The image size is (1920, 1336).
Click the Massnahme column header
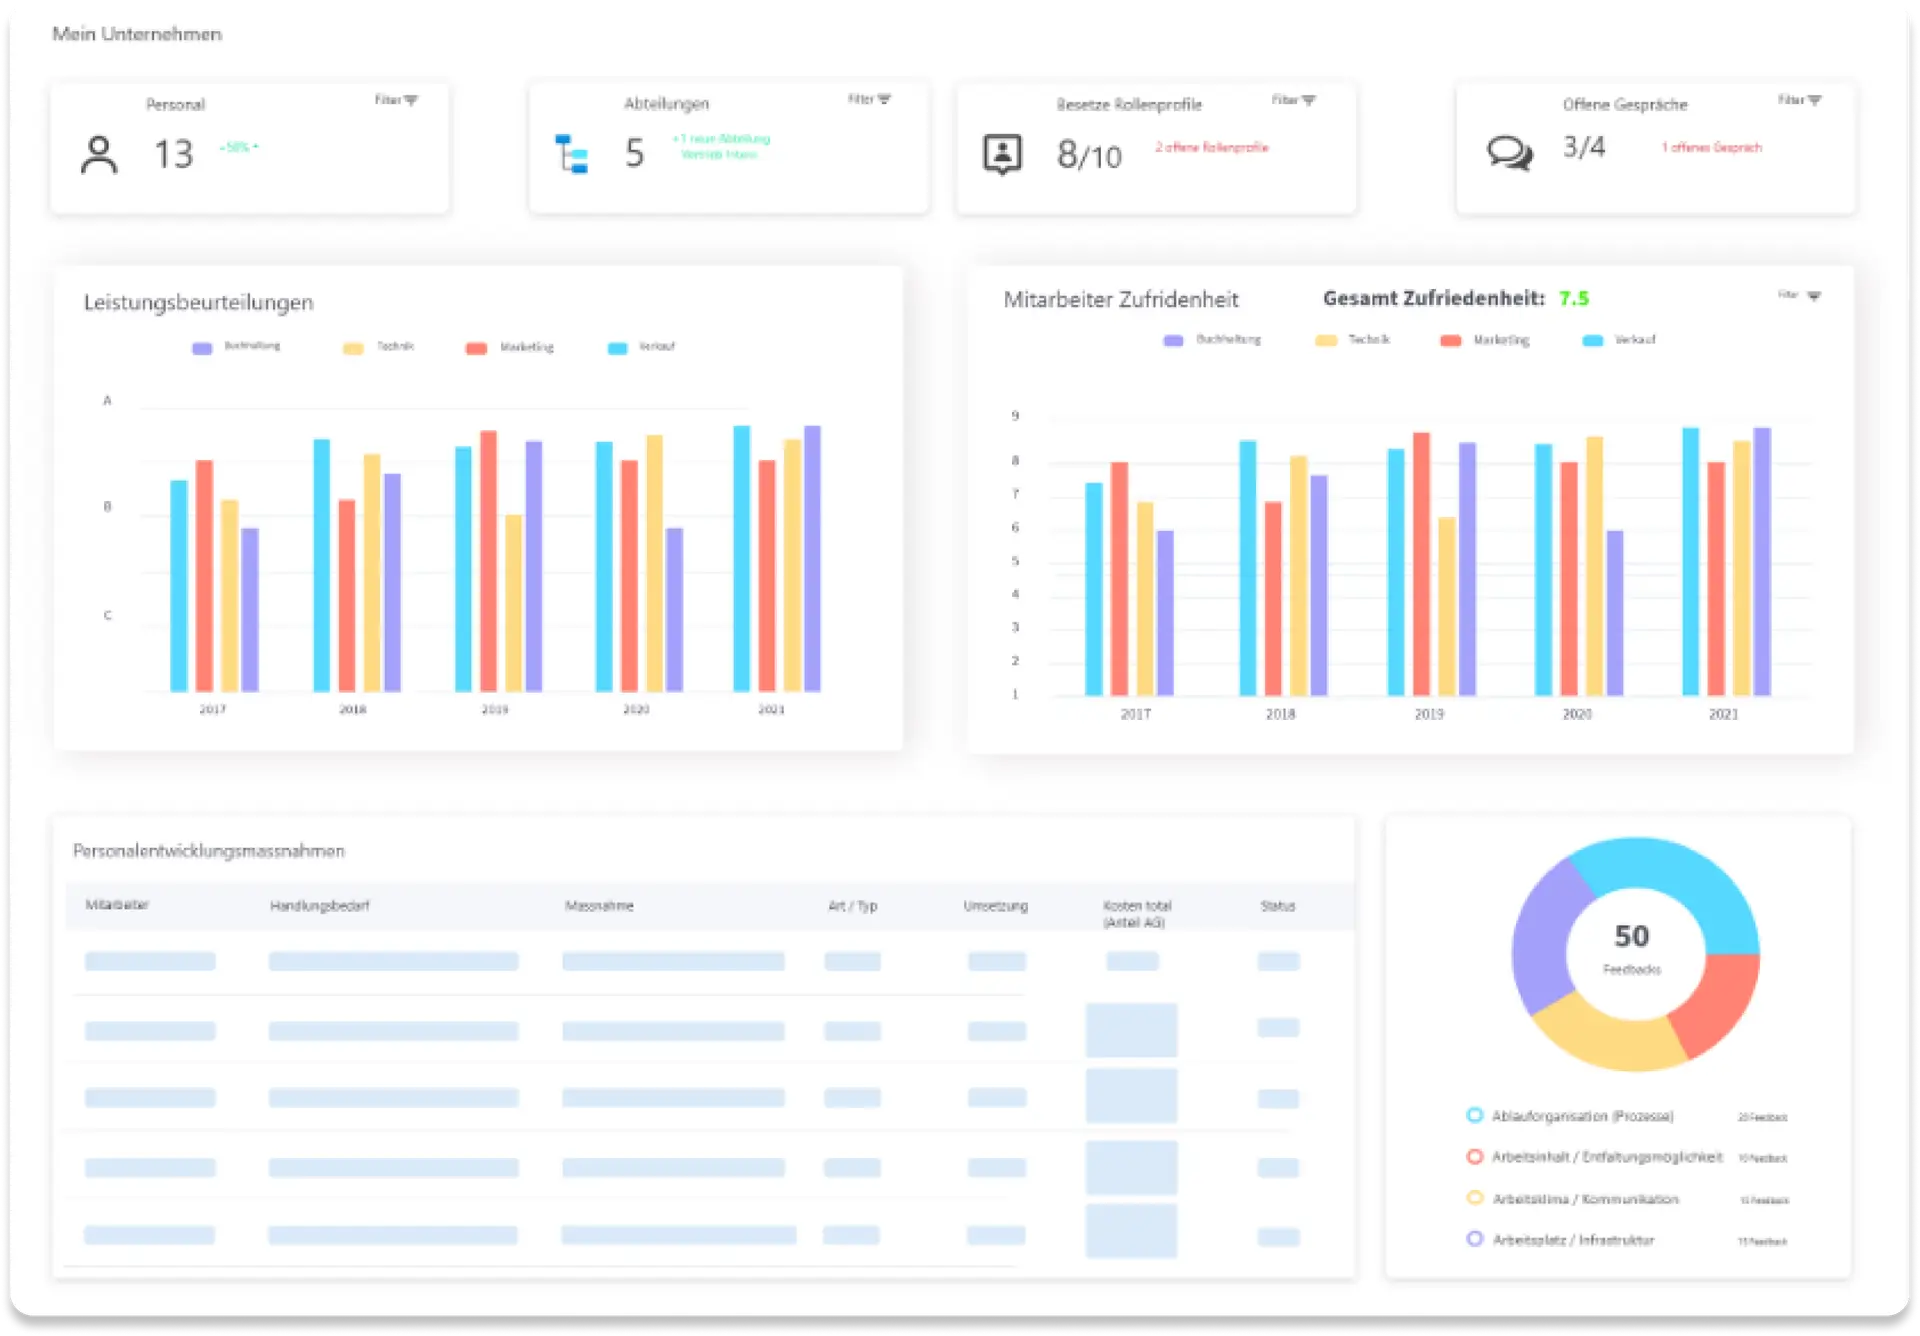[x=599, y=906]
